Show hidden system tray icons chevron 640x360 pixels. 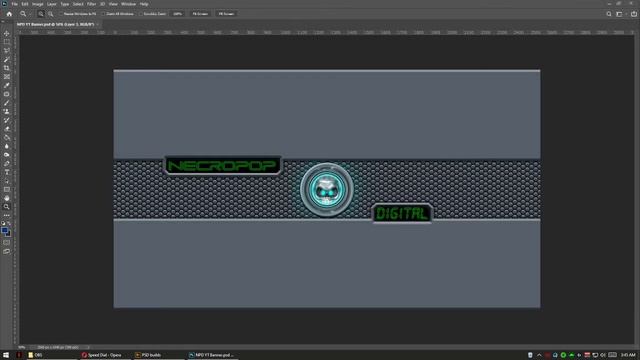point(539,355)
